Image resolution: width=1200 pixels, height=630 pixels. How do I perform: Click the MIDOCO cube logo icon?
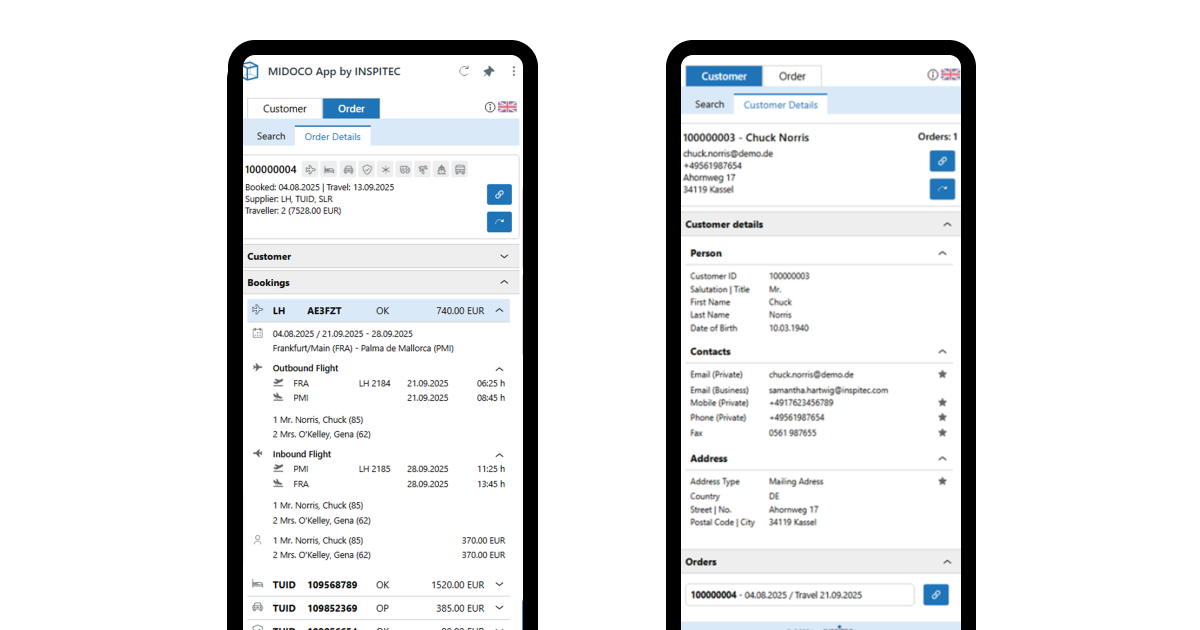pos(250,71)
